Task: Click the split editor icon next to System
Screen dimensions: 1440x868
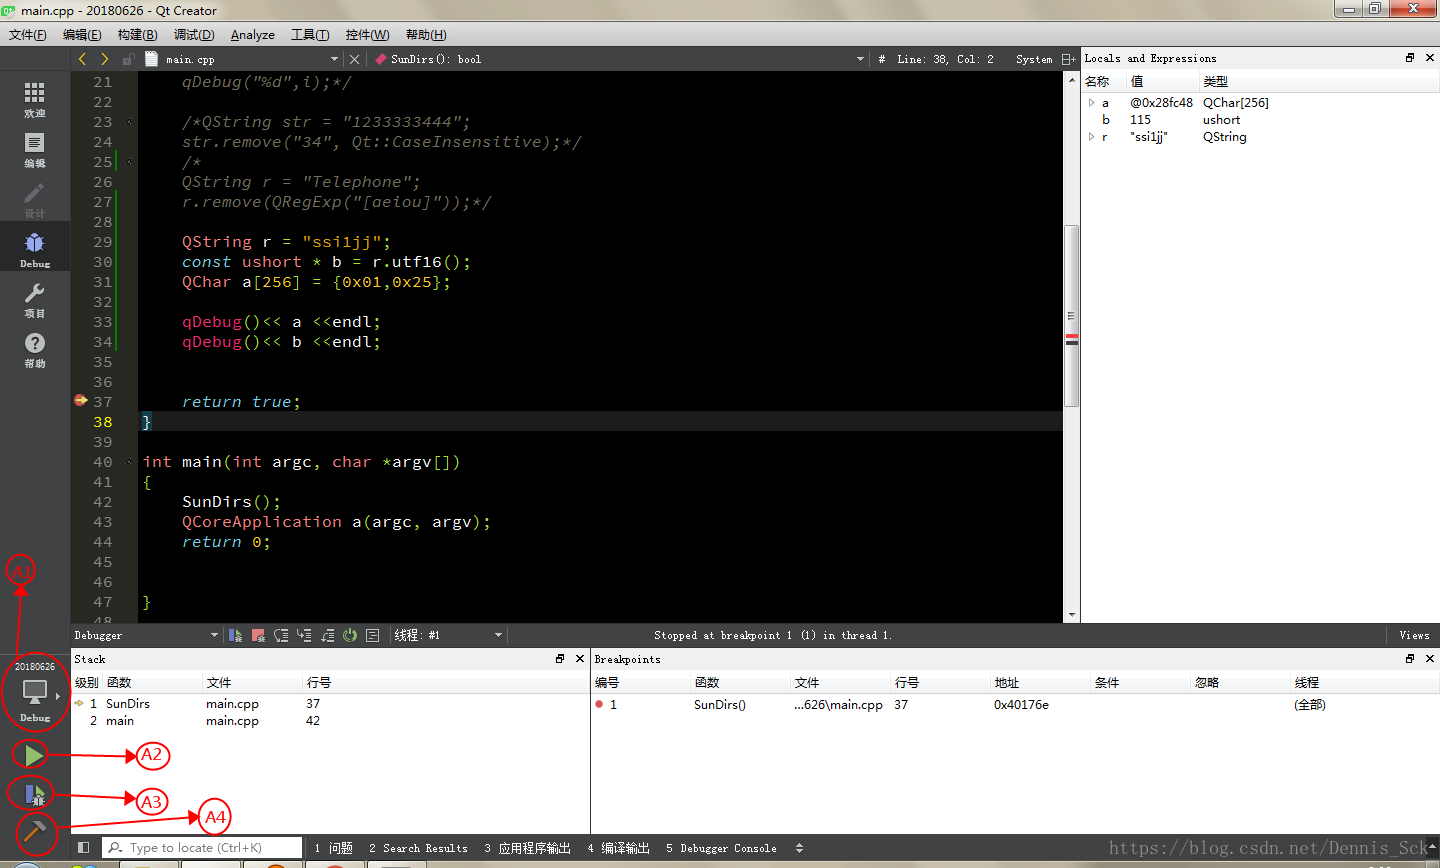Action: point(1068,59)
